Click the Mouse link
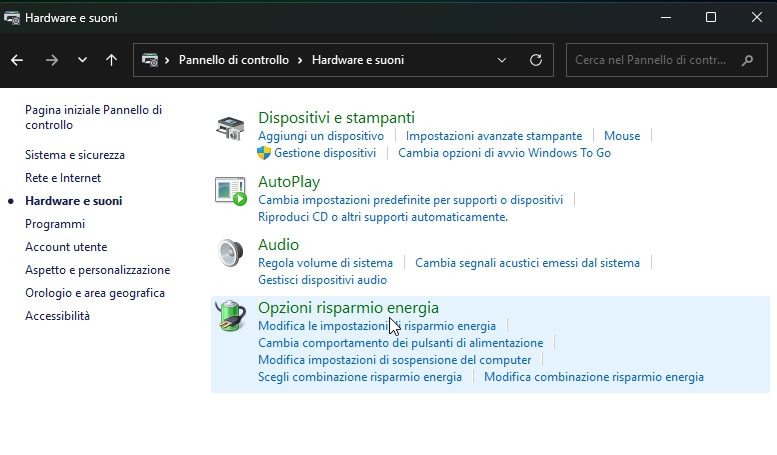Viewport: 777px width, 455px height. click(622, 136)
